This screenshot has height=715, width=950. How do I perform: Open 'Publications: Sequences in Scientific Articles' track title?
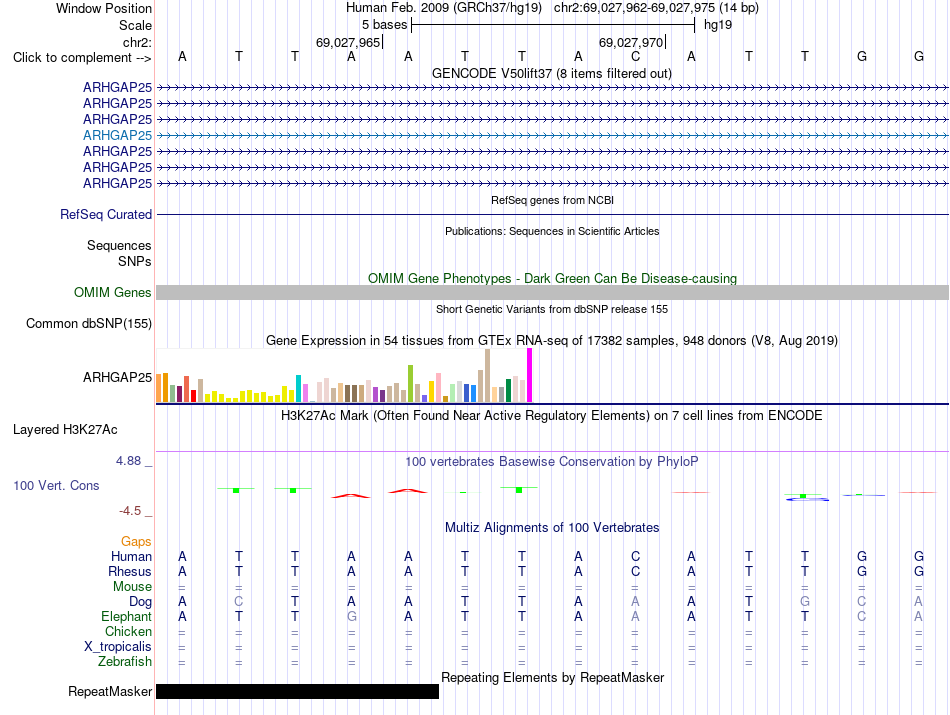552,231
